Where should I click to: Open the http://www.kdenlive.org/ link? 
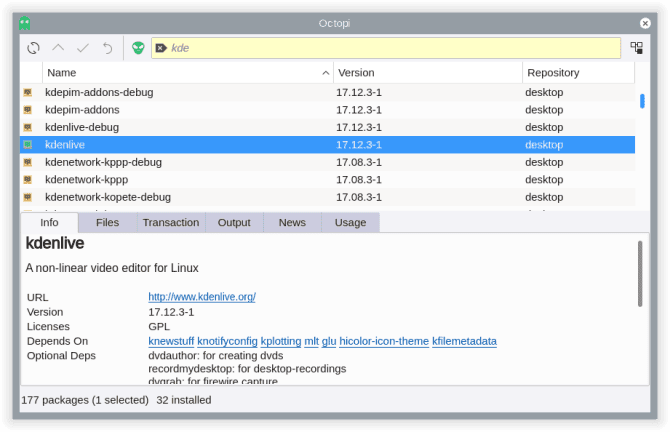click(x=202, y=297)
